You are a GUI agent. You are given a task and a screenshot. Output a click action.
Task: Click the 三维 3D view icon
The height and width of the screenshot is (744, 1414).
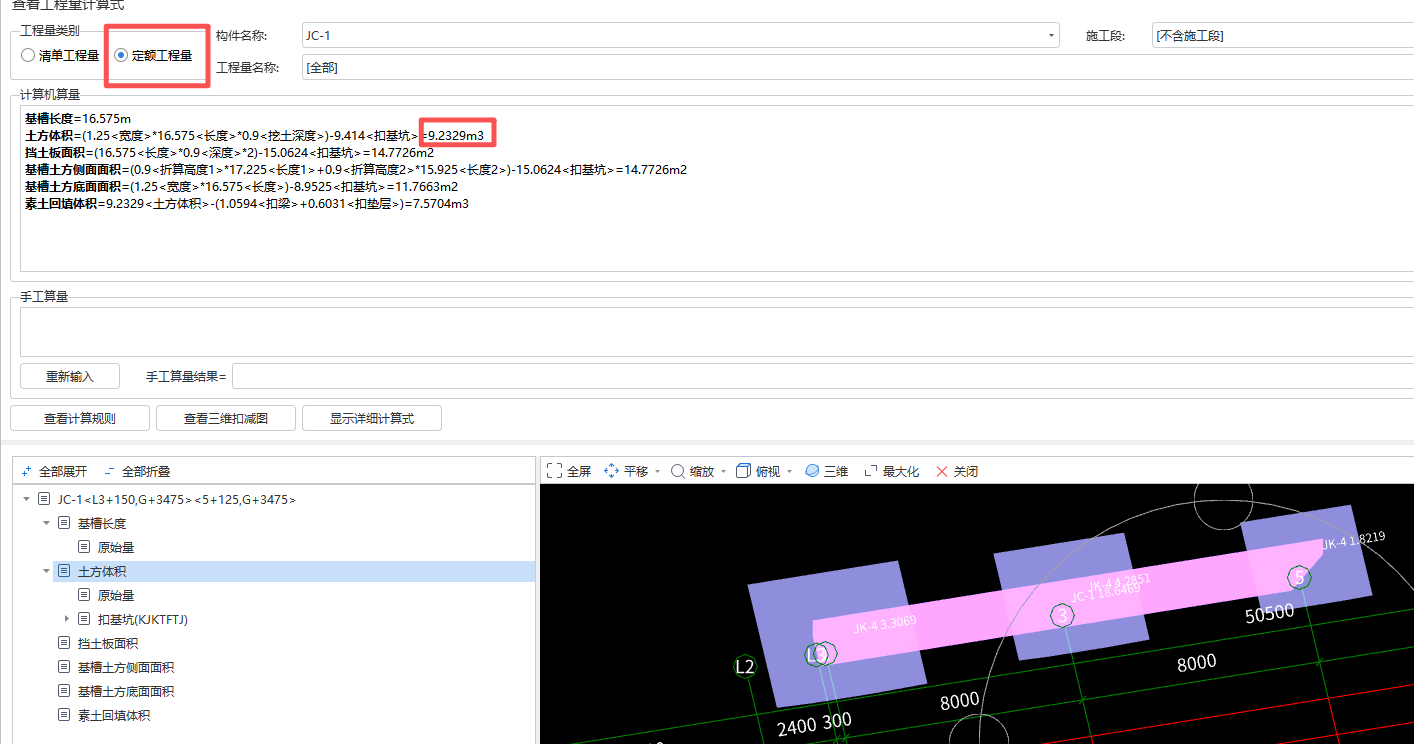pos(812,471)
